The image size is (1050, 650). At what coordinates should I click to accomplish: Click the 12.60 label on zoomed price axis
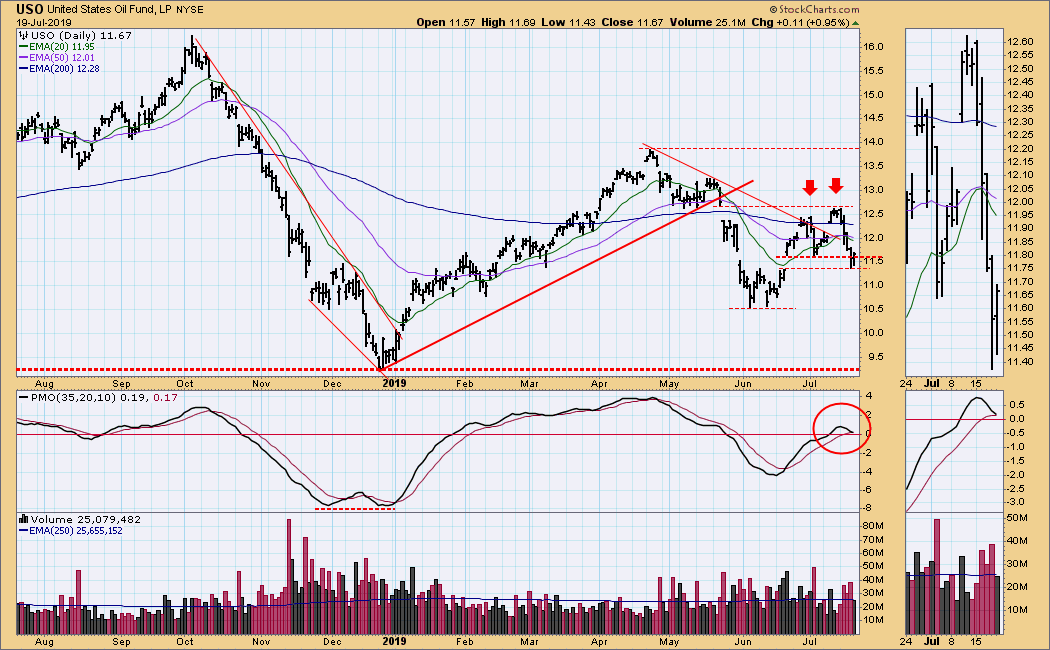pos(1019,42)
